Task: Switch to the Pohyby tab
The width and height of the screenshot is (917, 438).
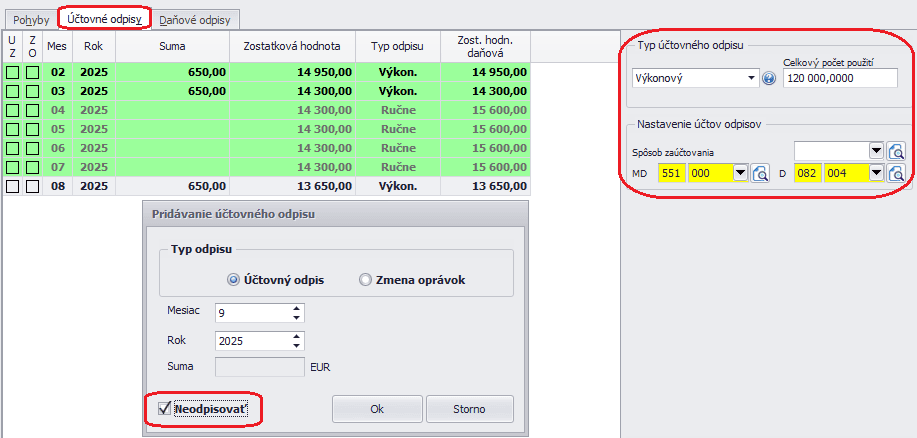Action: (32, 20)
